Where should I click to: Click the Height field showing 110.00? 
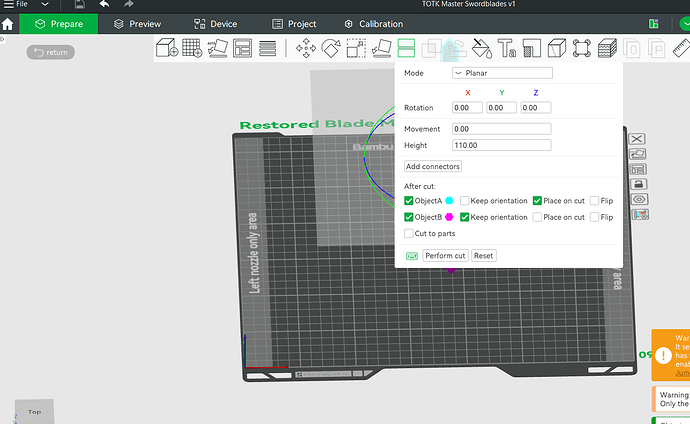click(501, 145)
